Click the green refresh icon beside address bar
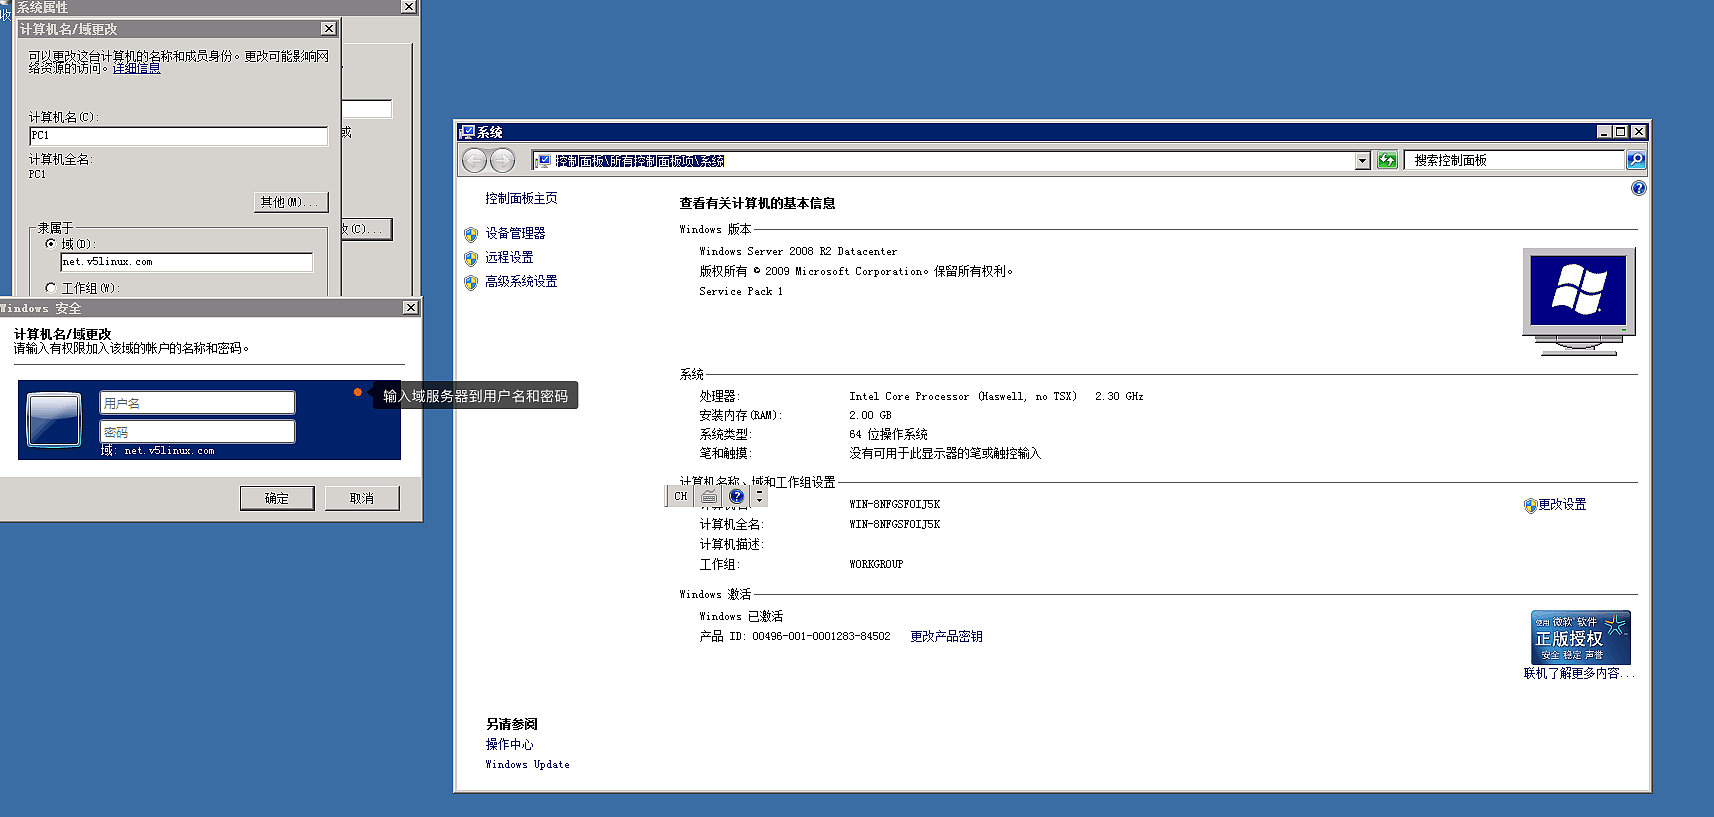The height and width of the screenshot is (817, 1714). point(1387,160)
